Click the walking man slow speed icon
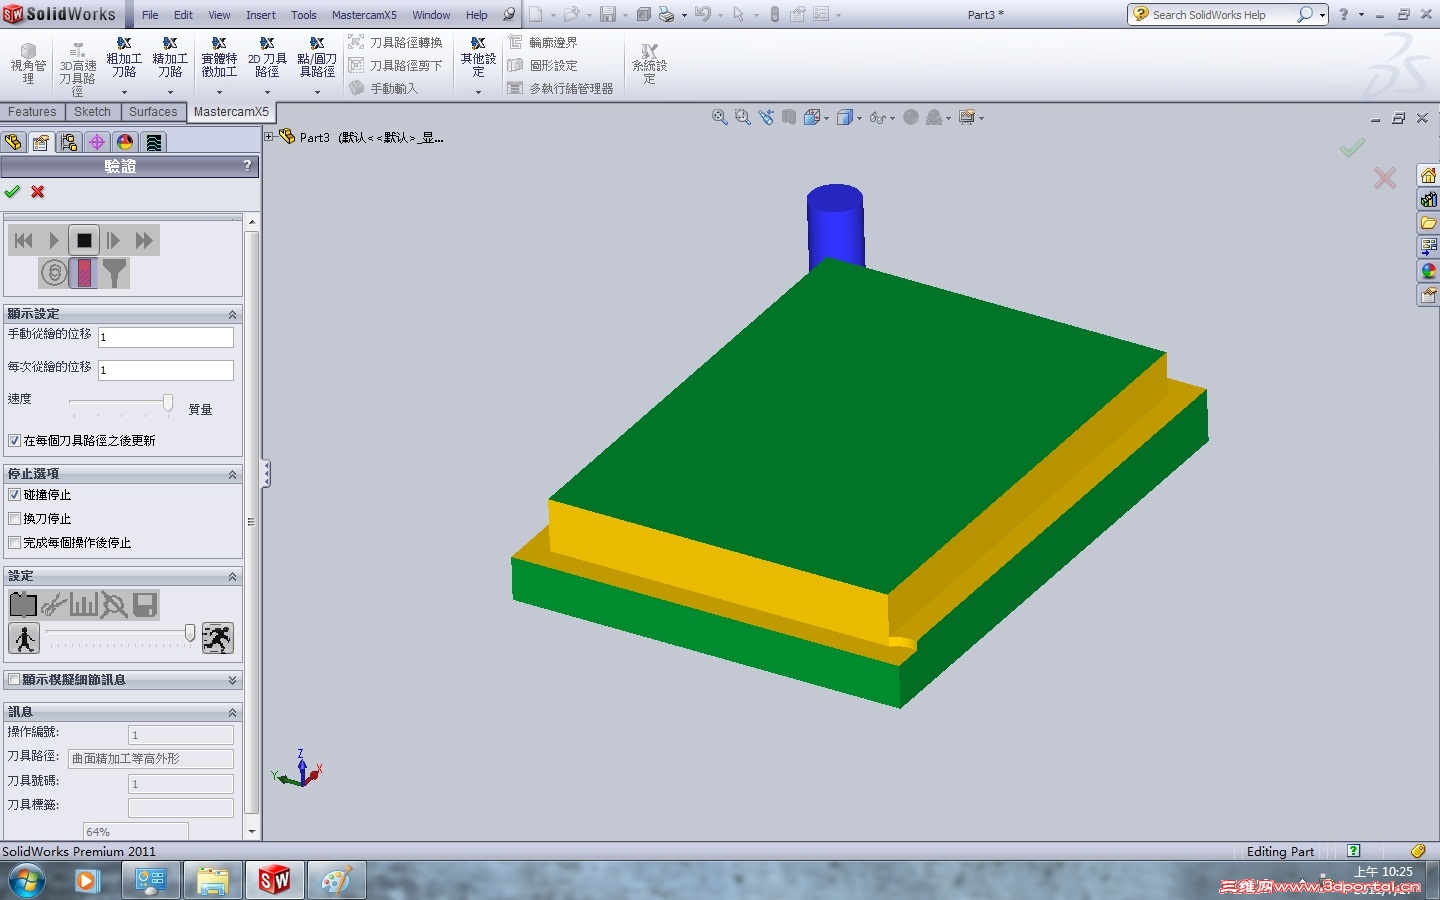This screenshot has height=900, width=1440. click(x=24, y=638)
